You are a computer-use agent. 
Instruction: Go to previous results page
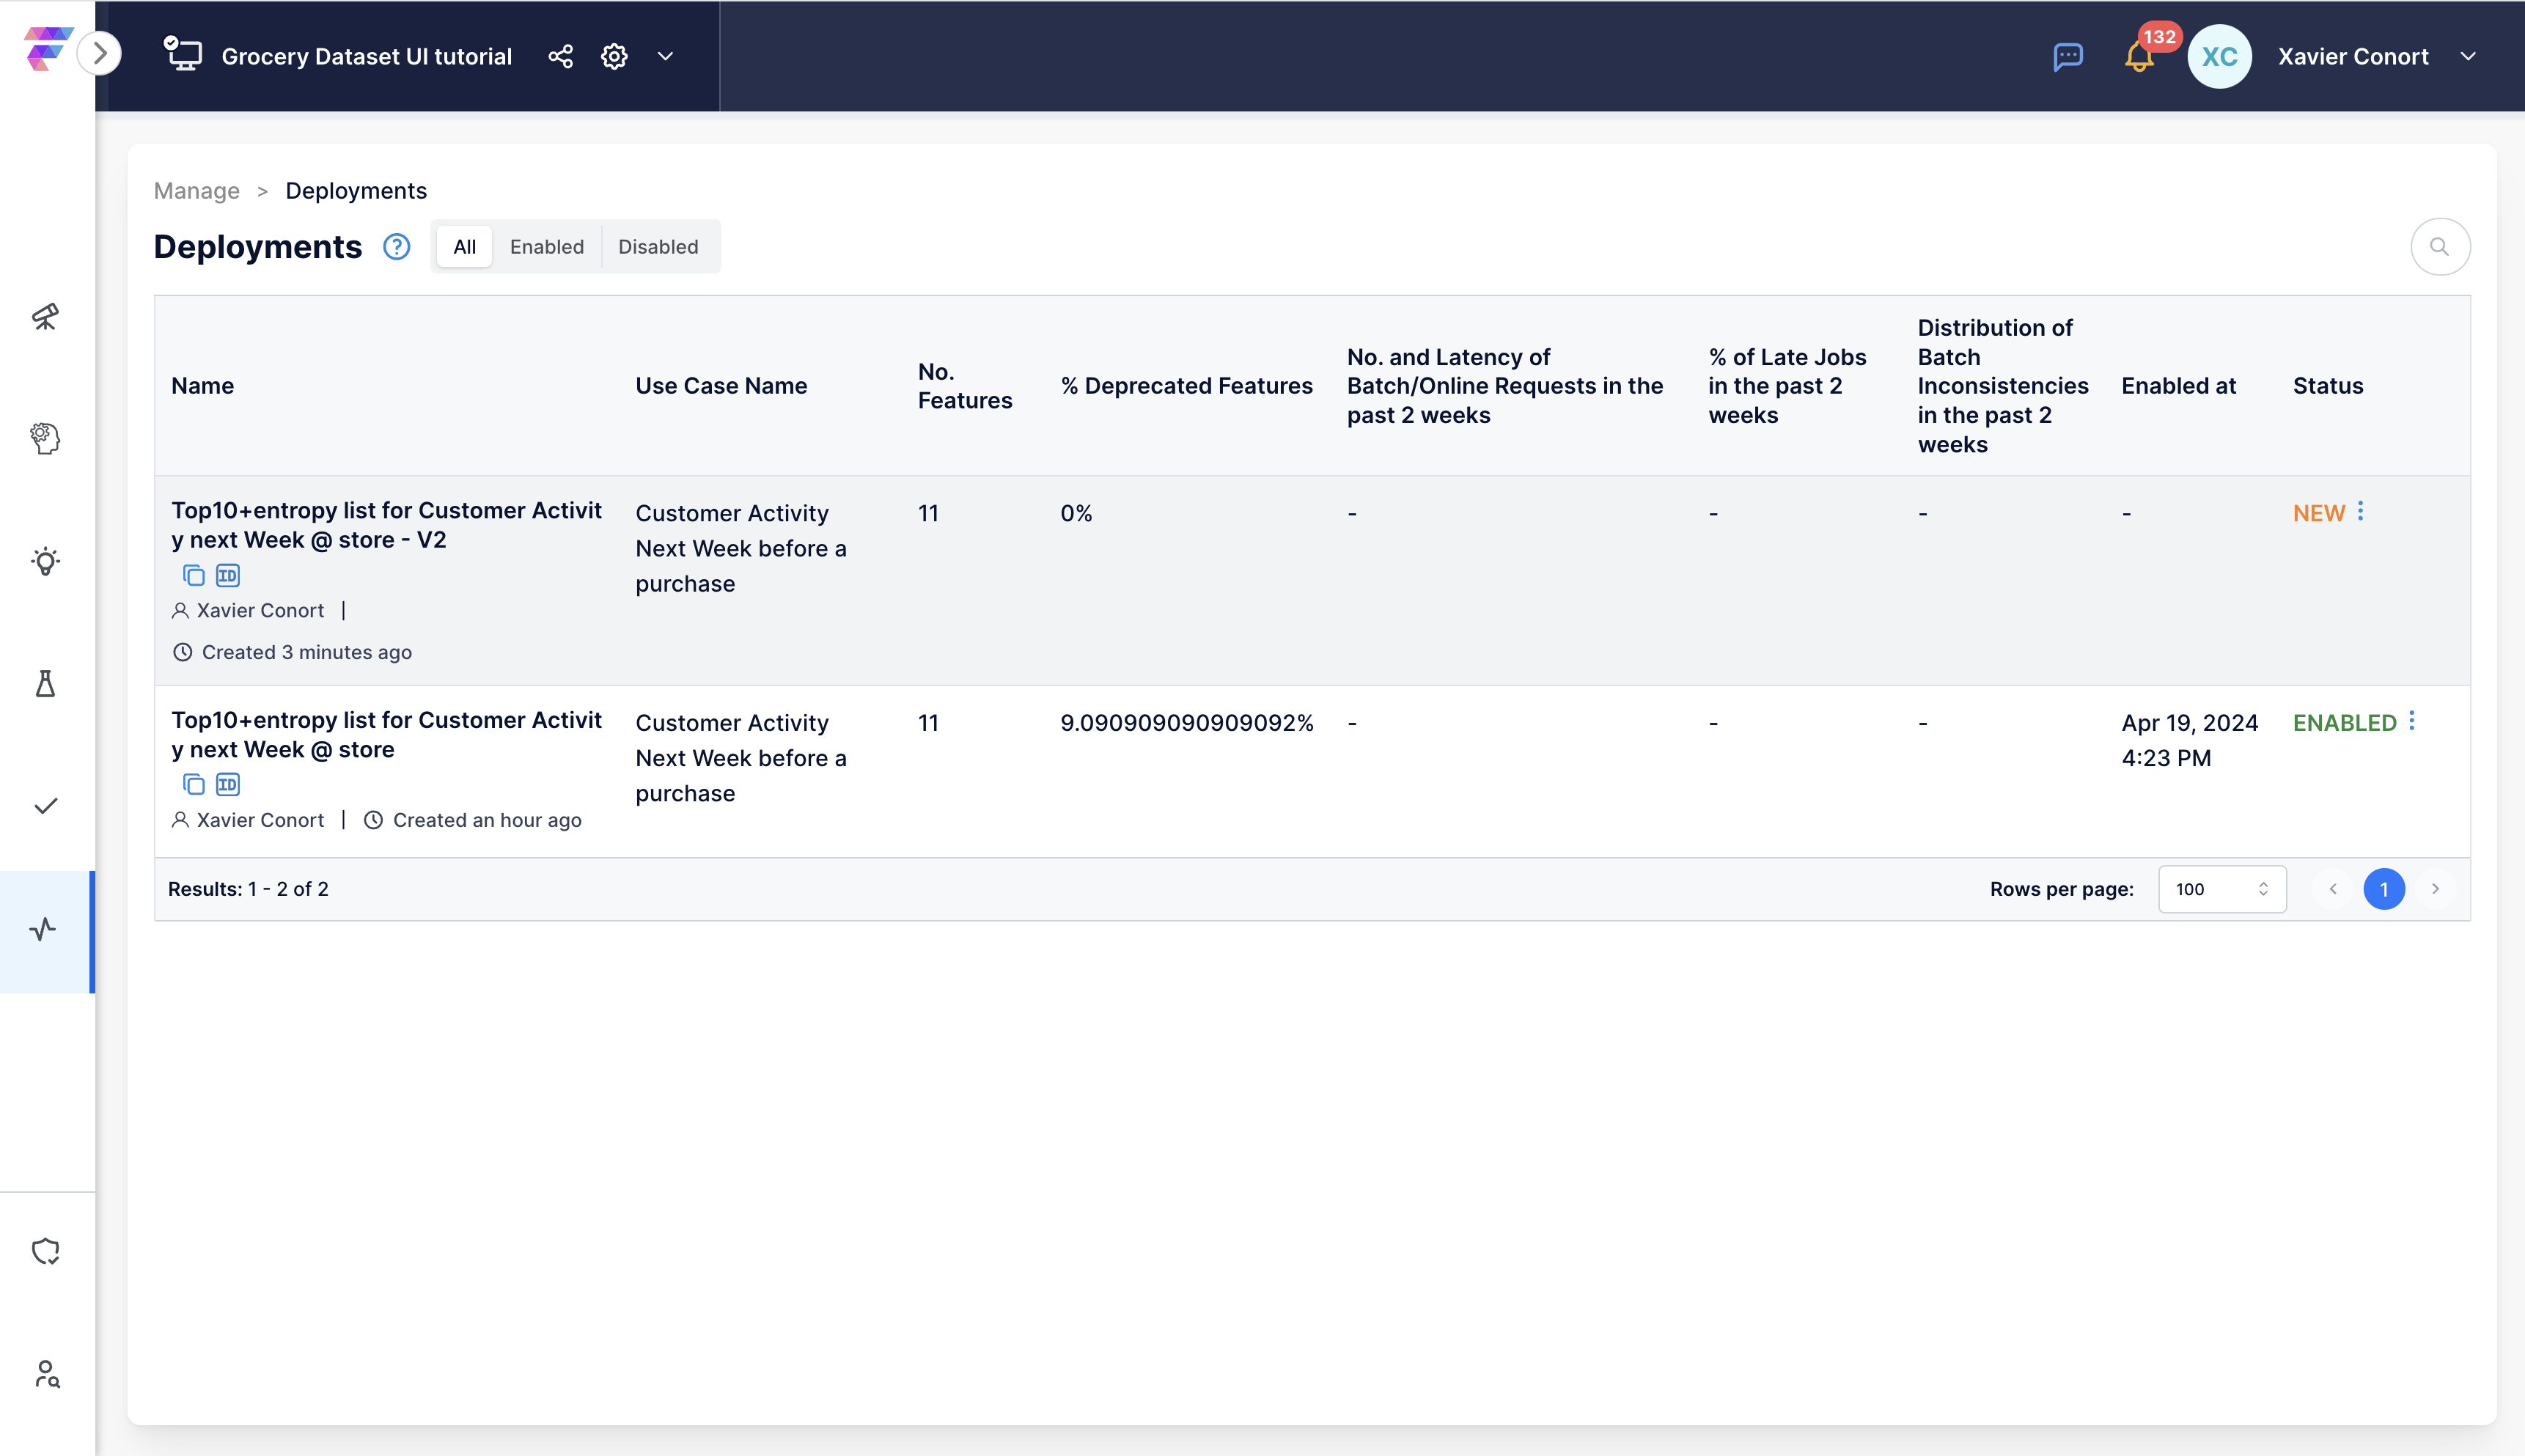(2333, 889)
